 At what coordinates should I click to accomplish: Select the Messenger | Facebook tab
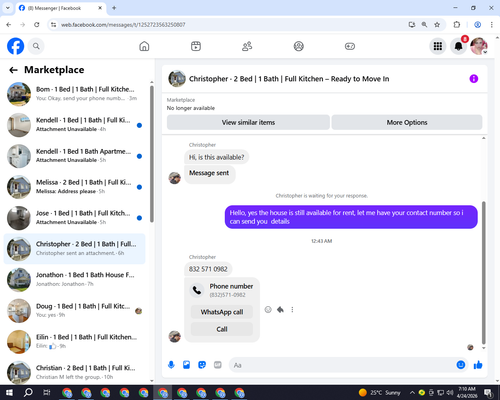pos(60,8)
